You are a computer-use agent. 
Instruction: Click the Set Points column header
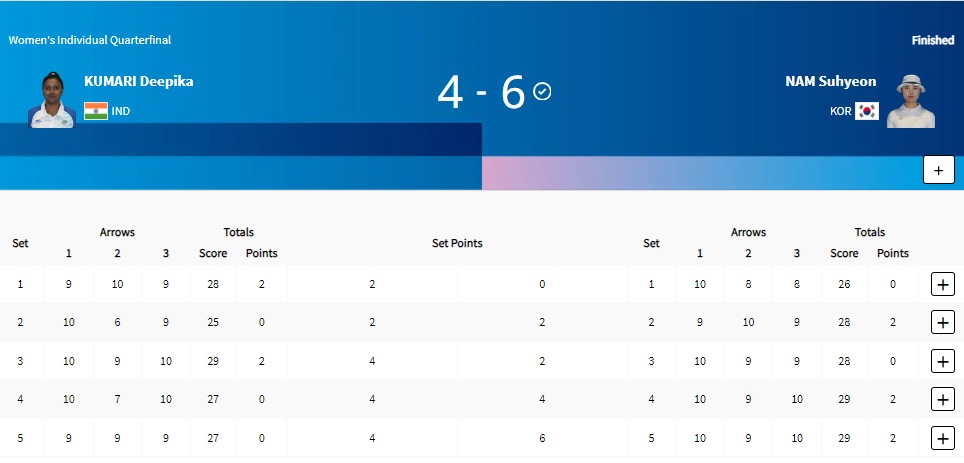pos(457,243)
